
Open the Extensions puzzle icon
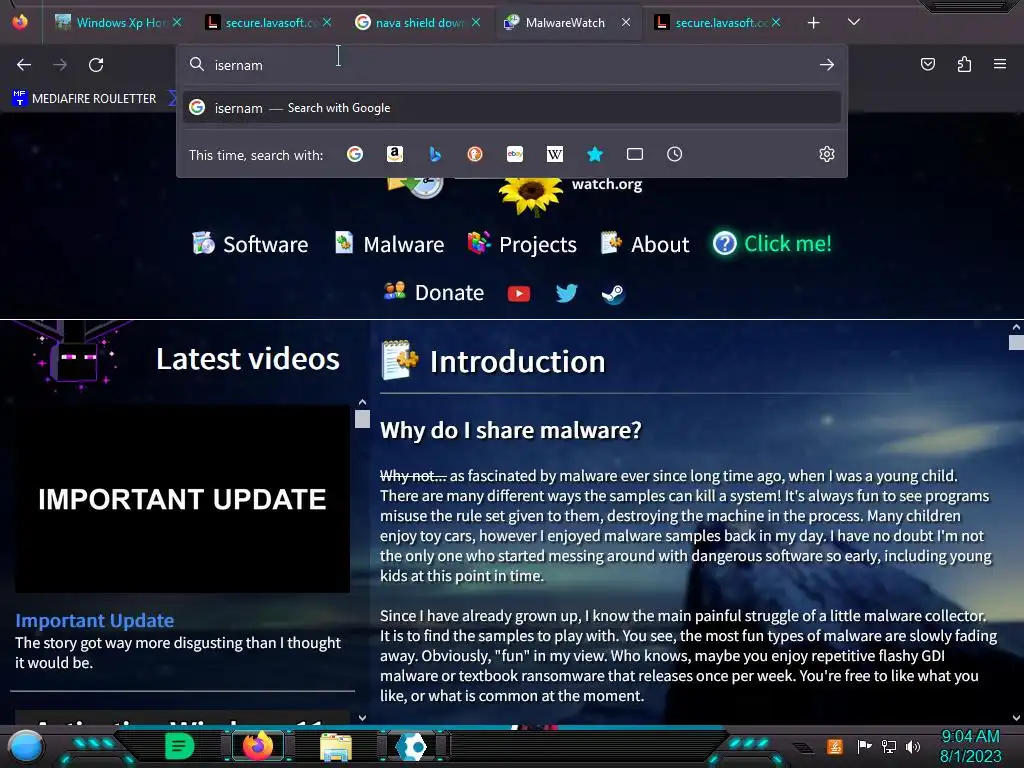click(x=964, y=64)
